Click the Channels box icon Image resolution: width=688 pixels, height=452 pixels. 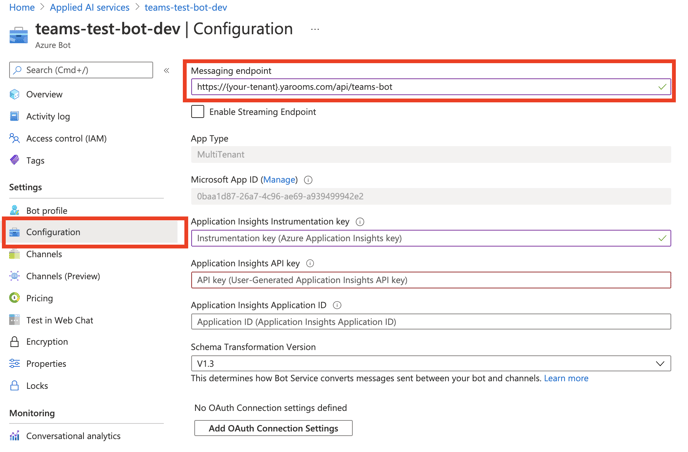(x=14, y=254)
